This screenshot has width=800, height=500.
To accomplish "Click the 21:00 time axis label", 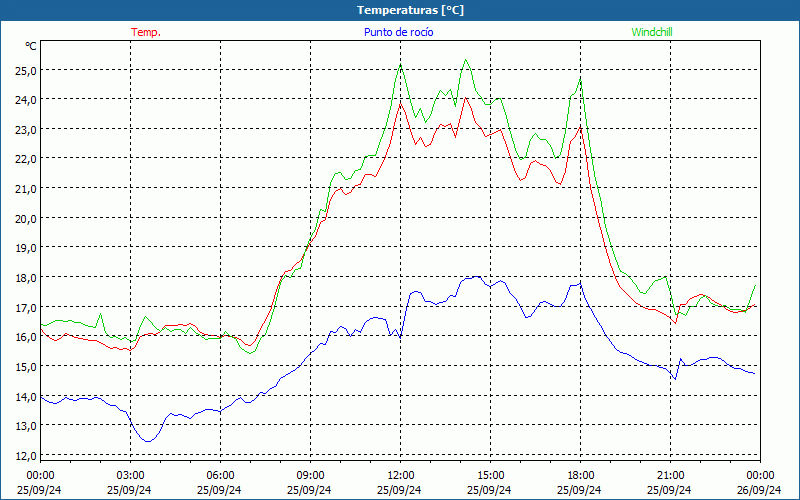I will [670, 476].
